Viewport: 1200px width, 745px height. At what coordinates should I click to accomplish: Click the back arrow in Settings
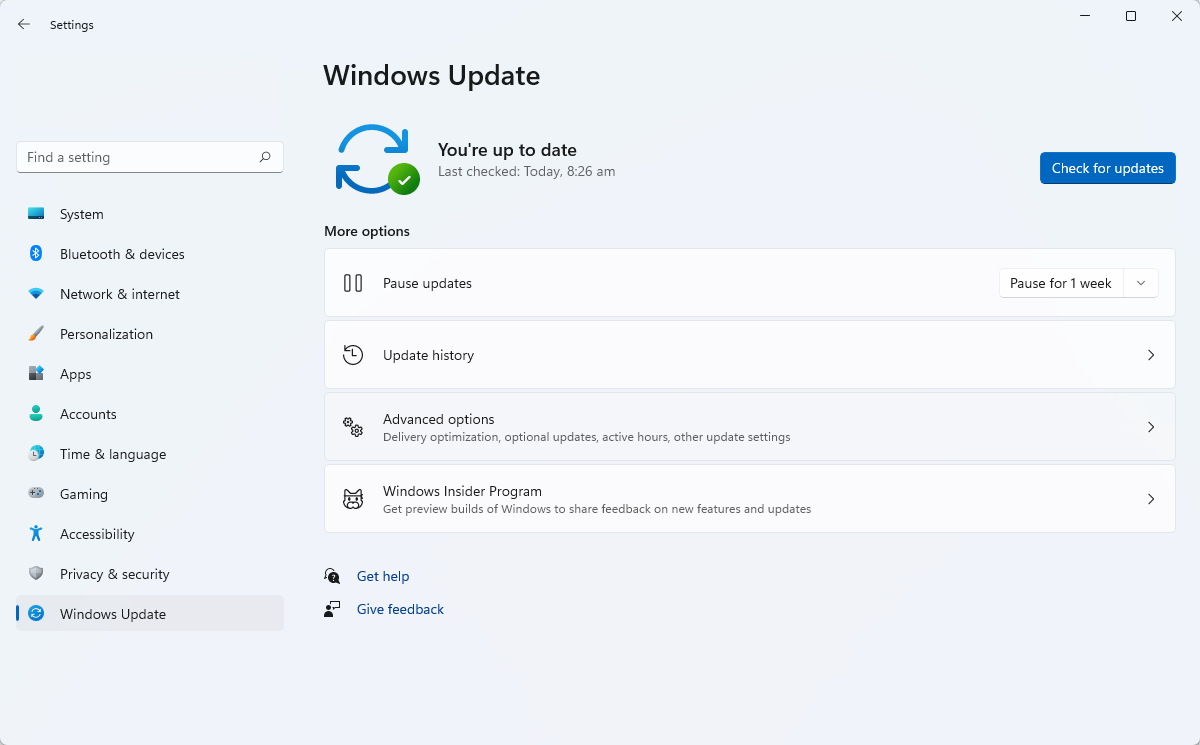[x=24, y=25]
